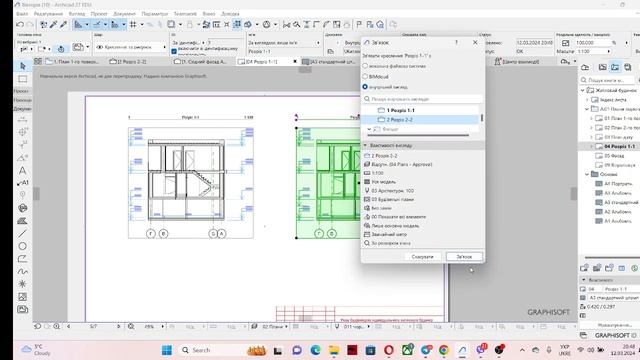Switch to the '2 Розріз 2-2' tab
Screen dimensions: 640x360
128,62
